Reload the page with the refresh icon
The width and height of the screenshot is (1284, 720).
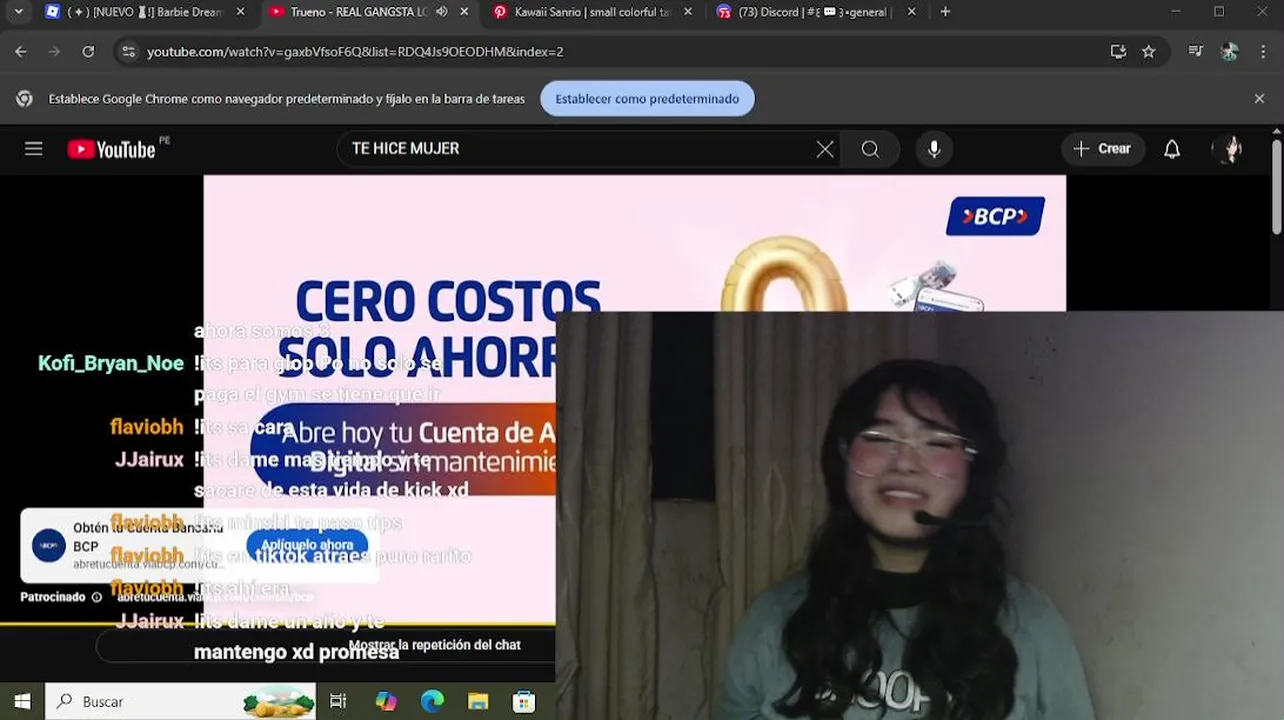(x=88, y=51)
